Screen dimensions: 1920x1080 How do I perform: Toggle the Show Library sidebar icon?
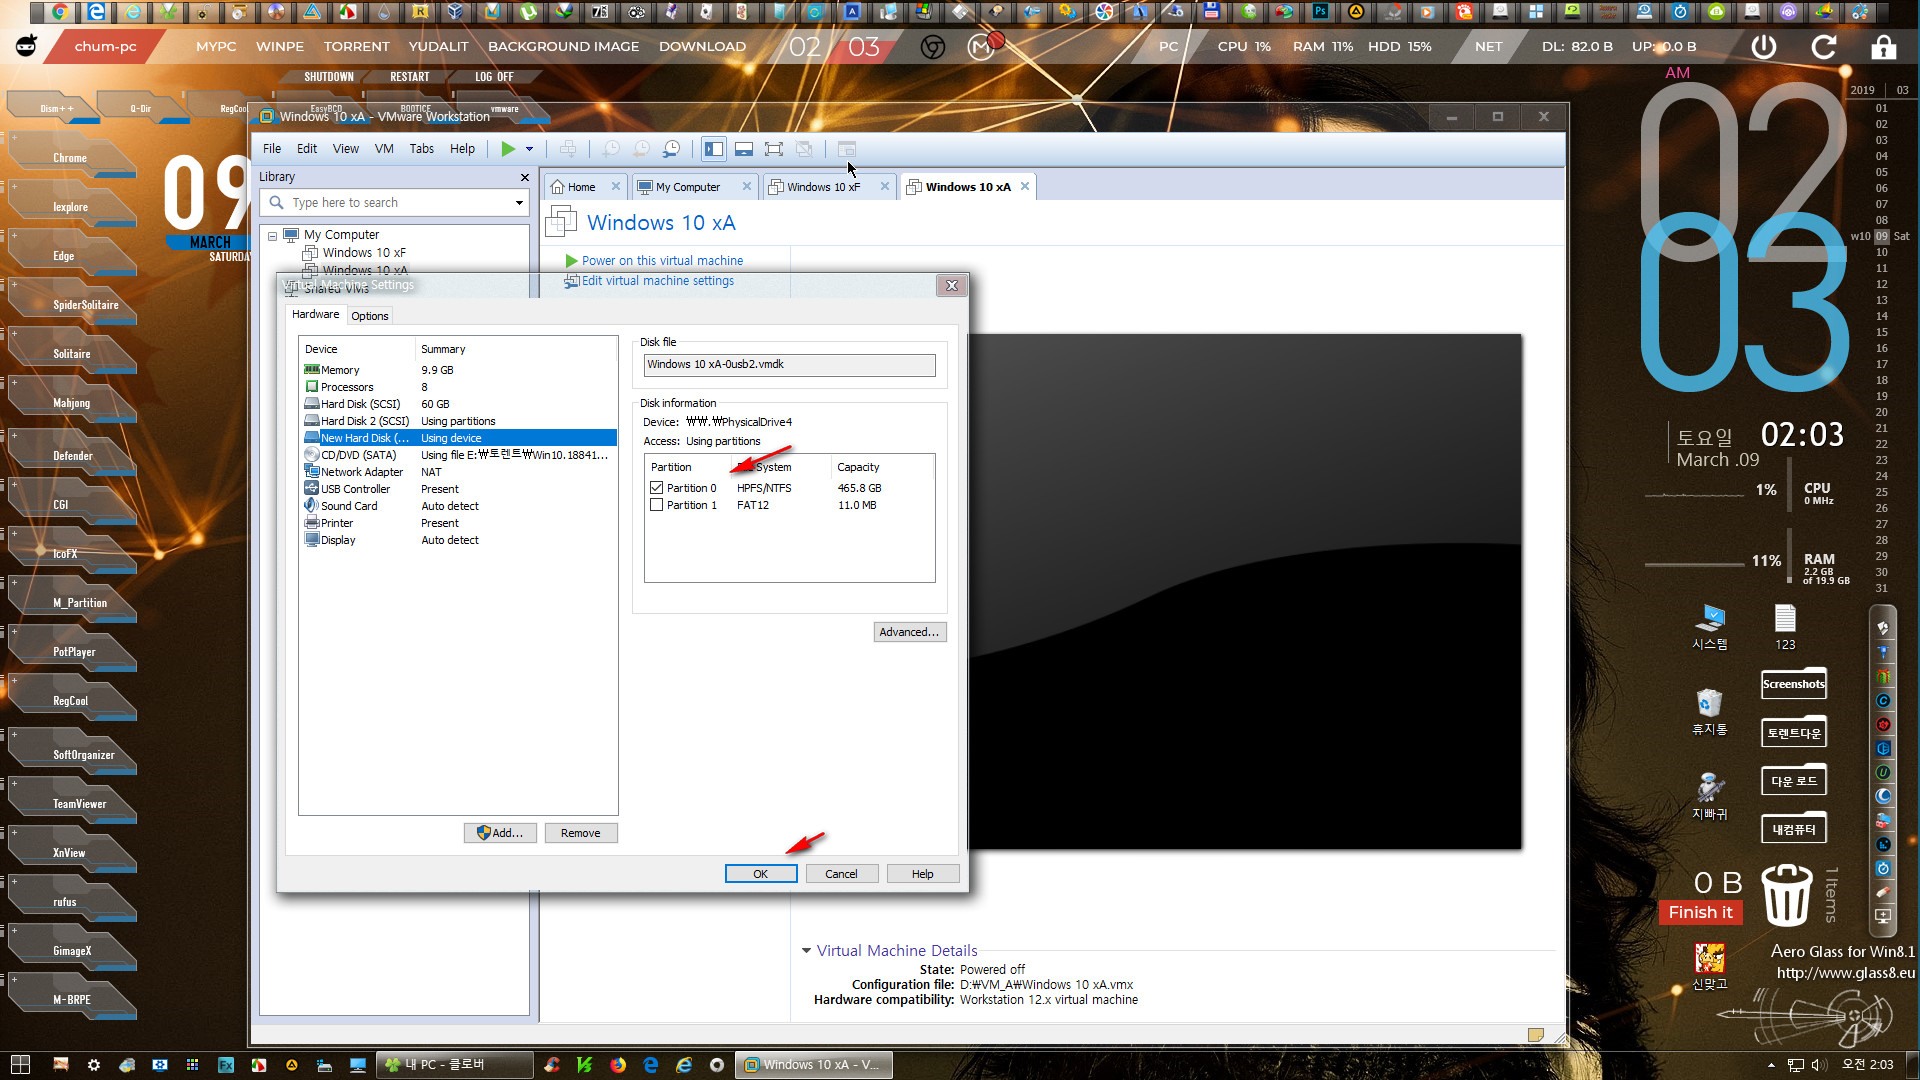click(x=714, y=149)
